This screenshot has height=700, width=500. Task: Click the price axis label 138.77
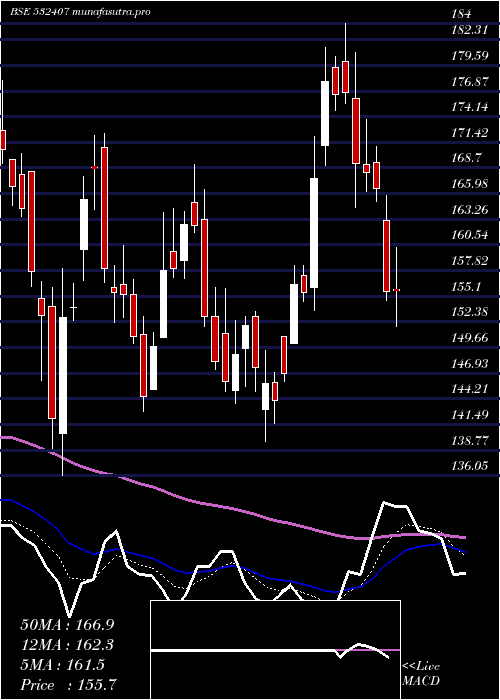coord(469,441)
